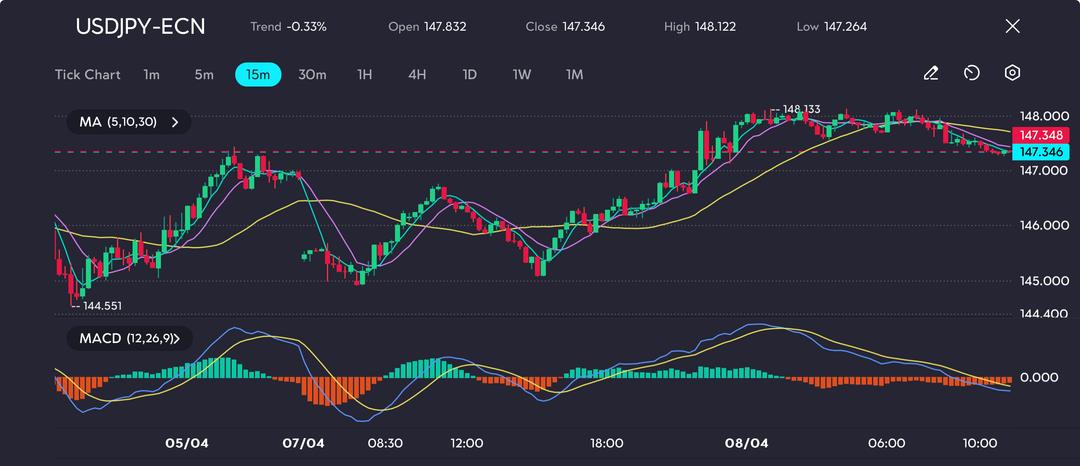Click the chart reset refresh icon
The width and height of the screenshot is (1080, 466).
point(971,73)
